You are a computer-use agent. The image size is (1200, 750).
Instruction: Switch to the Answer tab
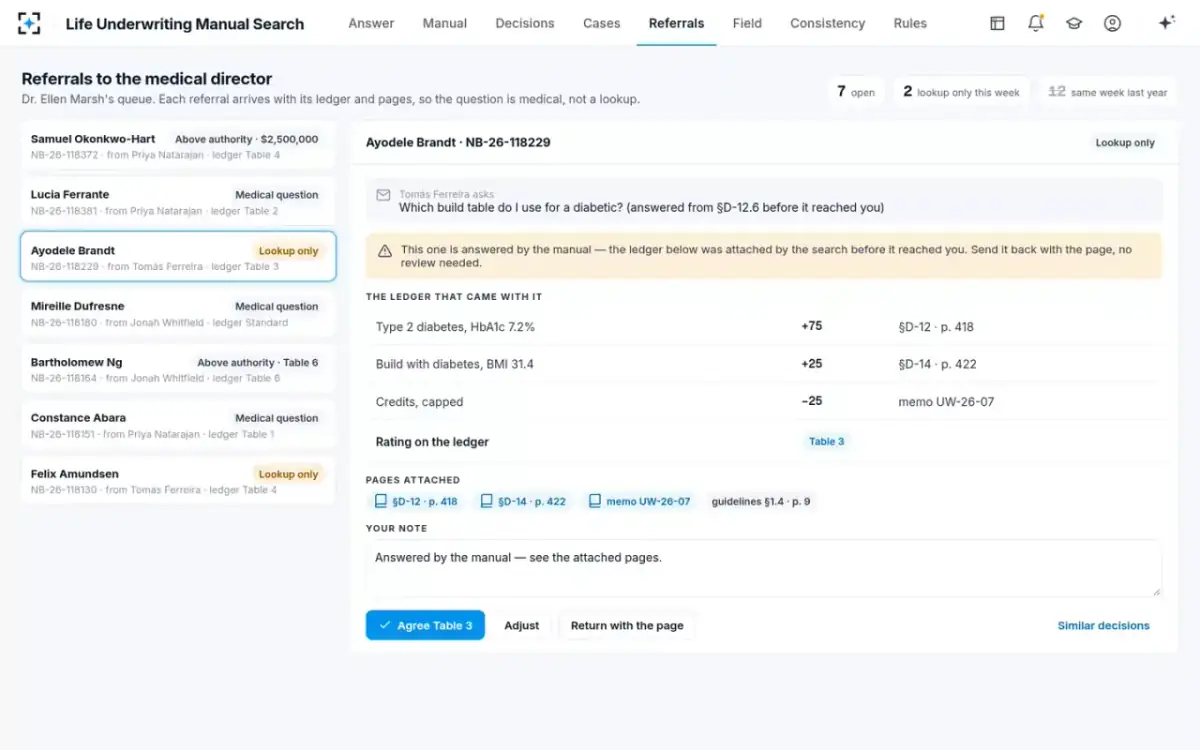[371, 23]
